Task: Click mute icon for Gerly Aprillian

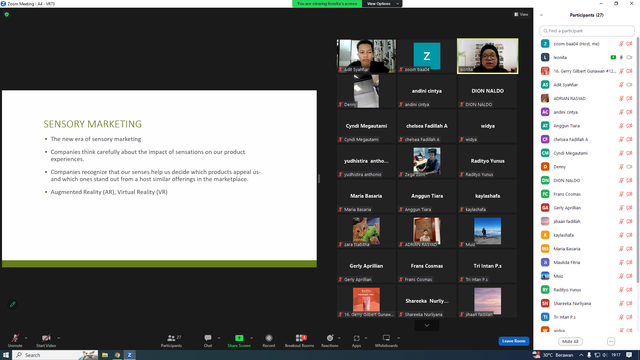Action: coord(621,208)
